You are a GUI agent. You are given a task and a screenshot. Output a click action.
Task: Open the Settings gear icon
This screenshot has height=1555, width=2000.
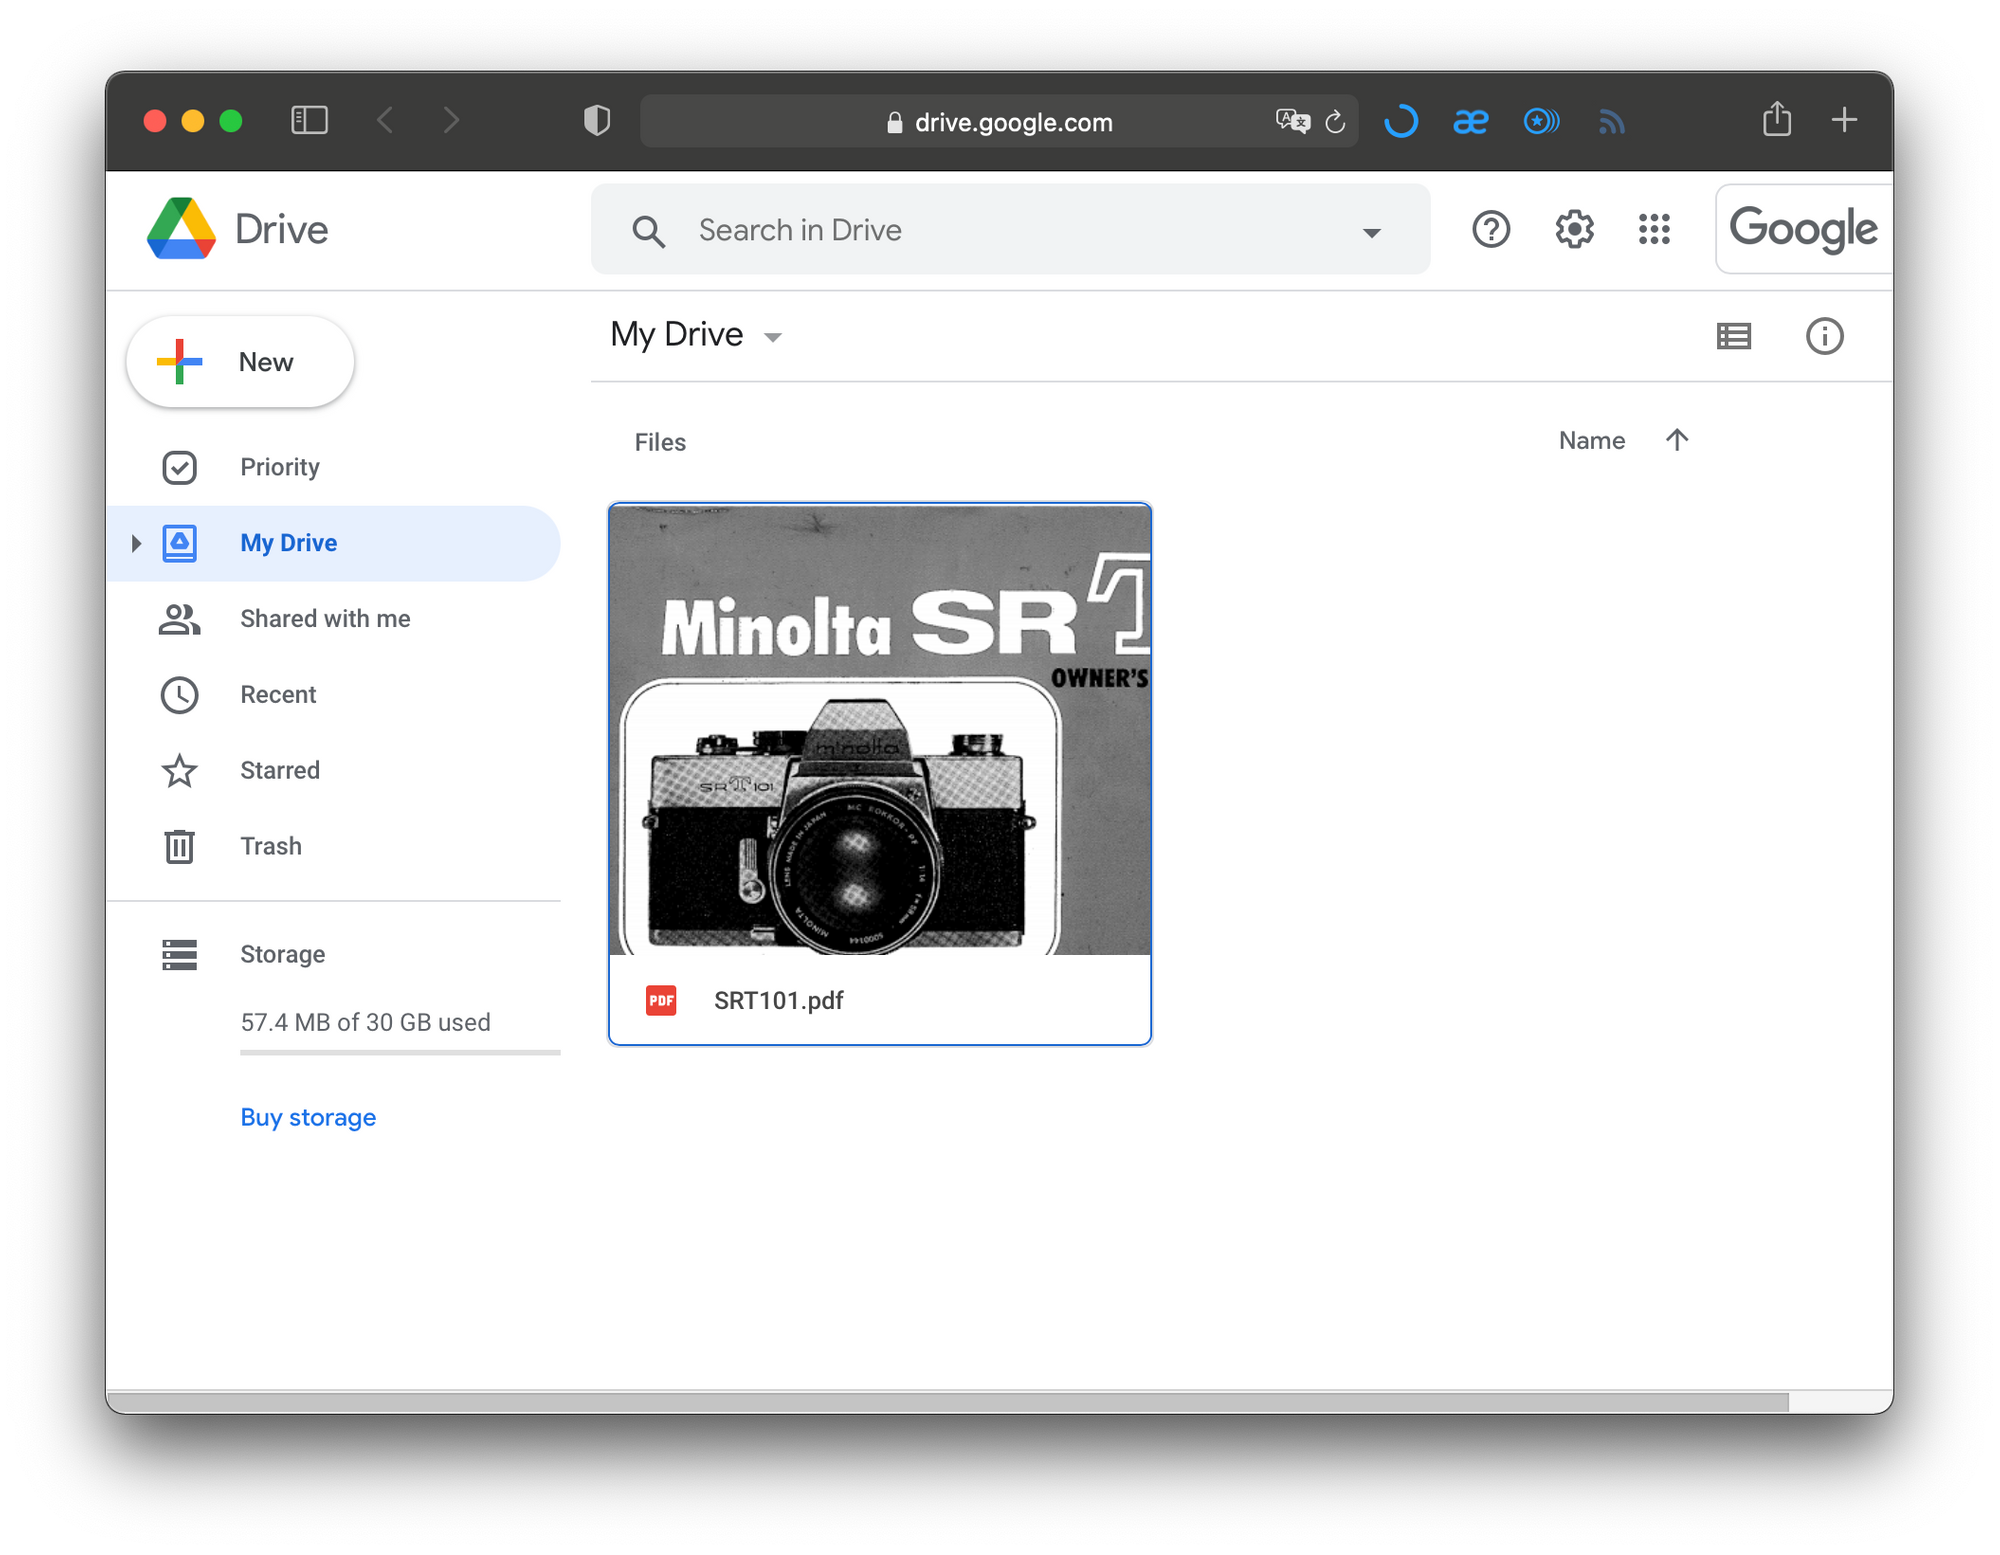[1573, 230]
